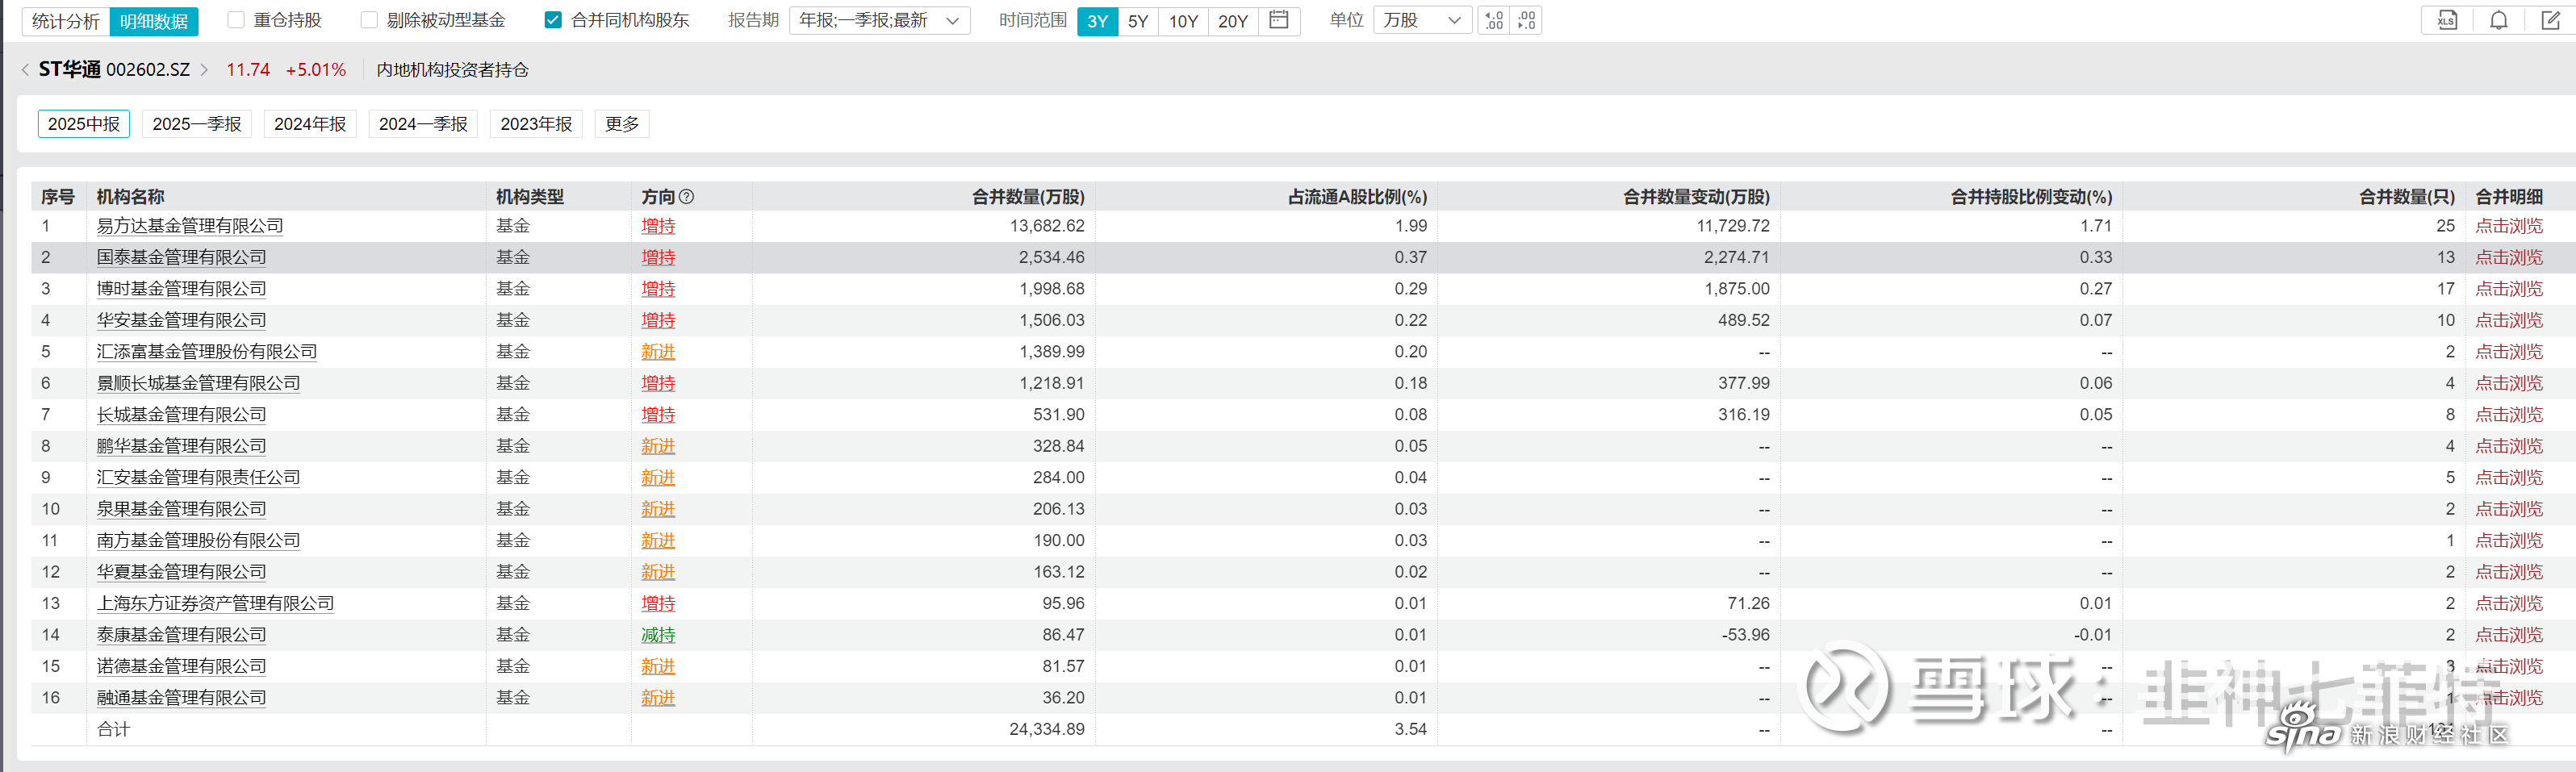Open 南方基金管理股份有限公司 link

pos(198,540)
